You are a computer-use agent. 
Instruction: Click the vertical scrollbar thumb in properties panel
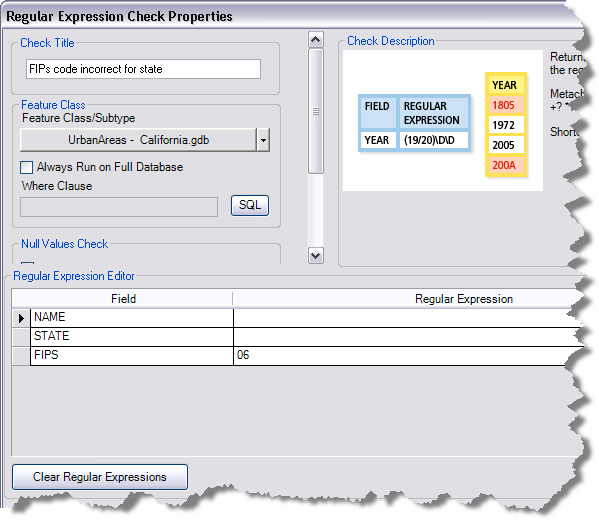316,111
